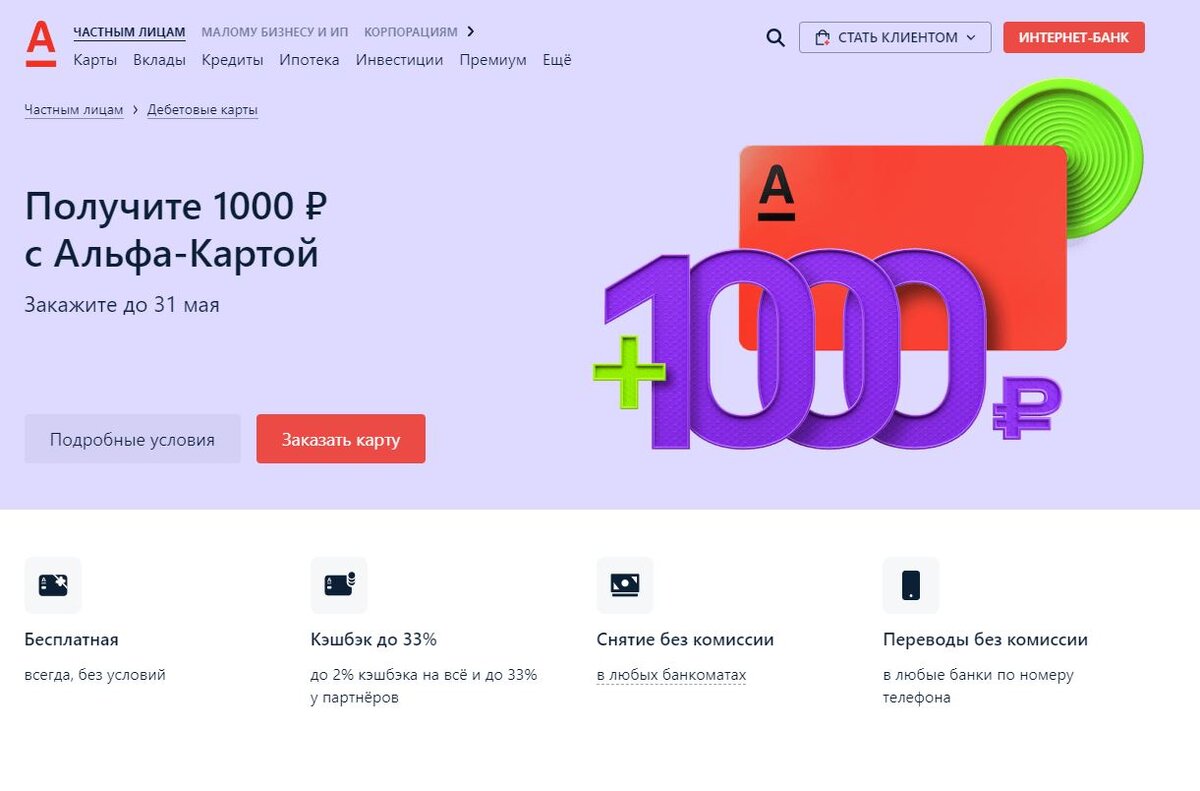
Task: Click the «Интернет-банк» button
Action: coord(1073,37)
